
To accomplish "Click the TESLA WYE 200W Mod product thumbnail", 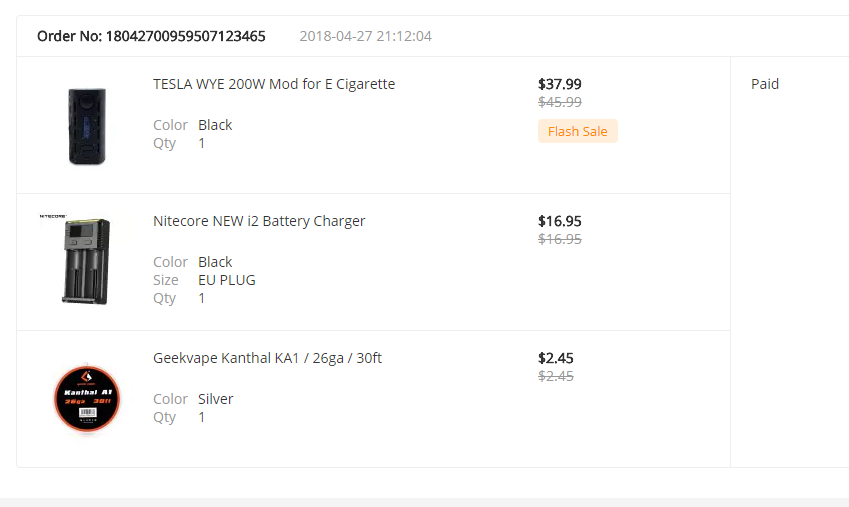I will tap(86, 125).
